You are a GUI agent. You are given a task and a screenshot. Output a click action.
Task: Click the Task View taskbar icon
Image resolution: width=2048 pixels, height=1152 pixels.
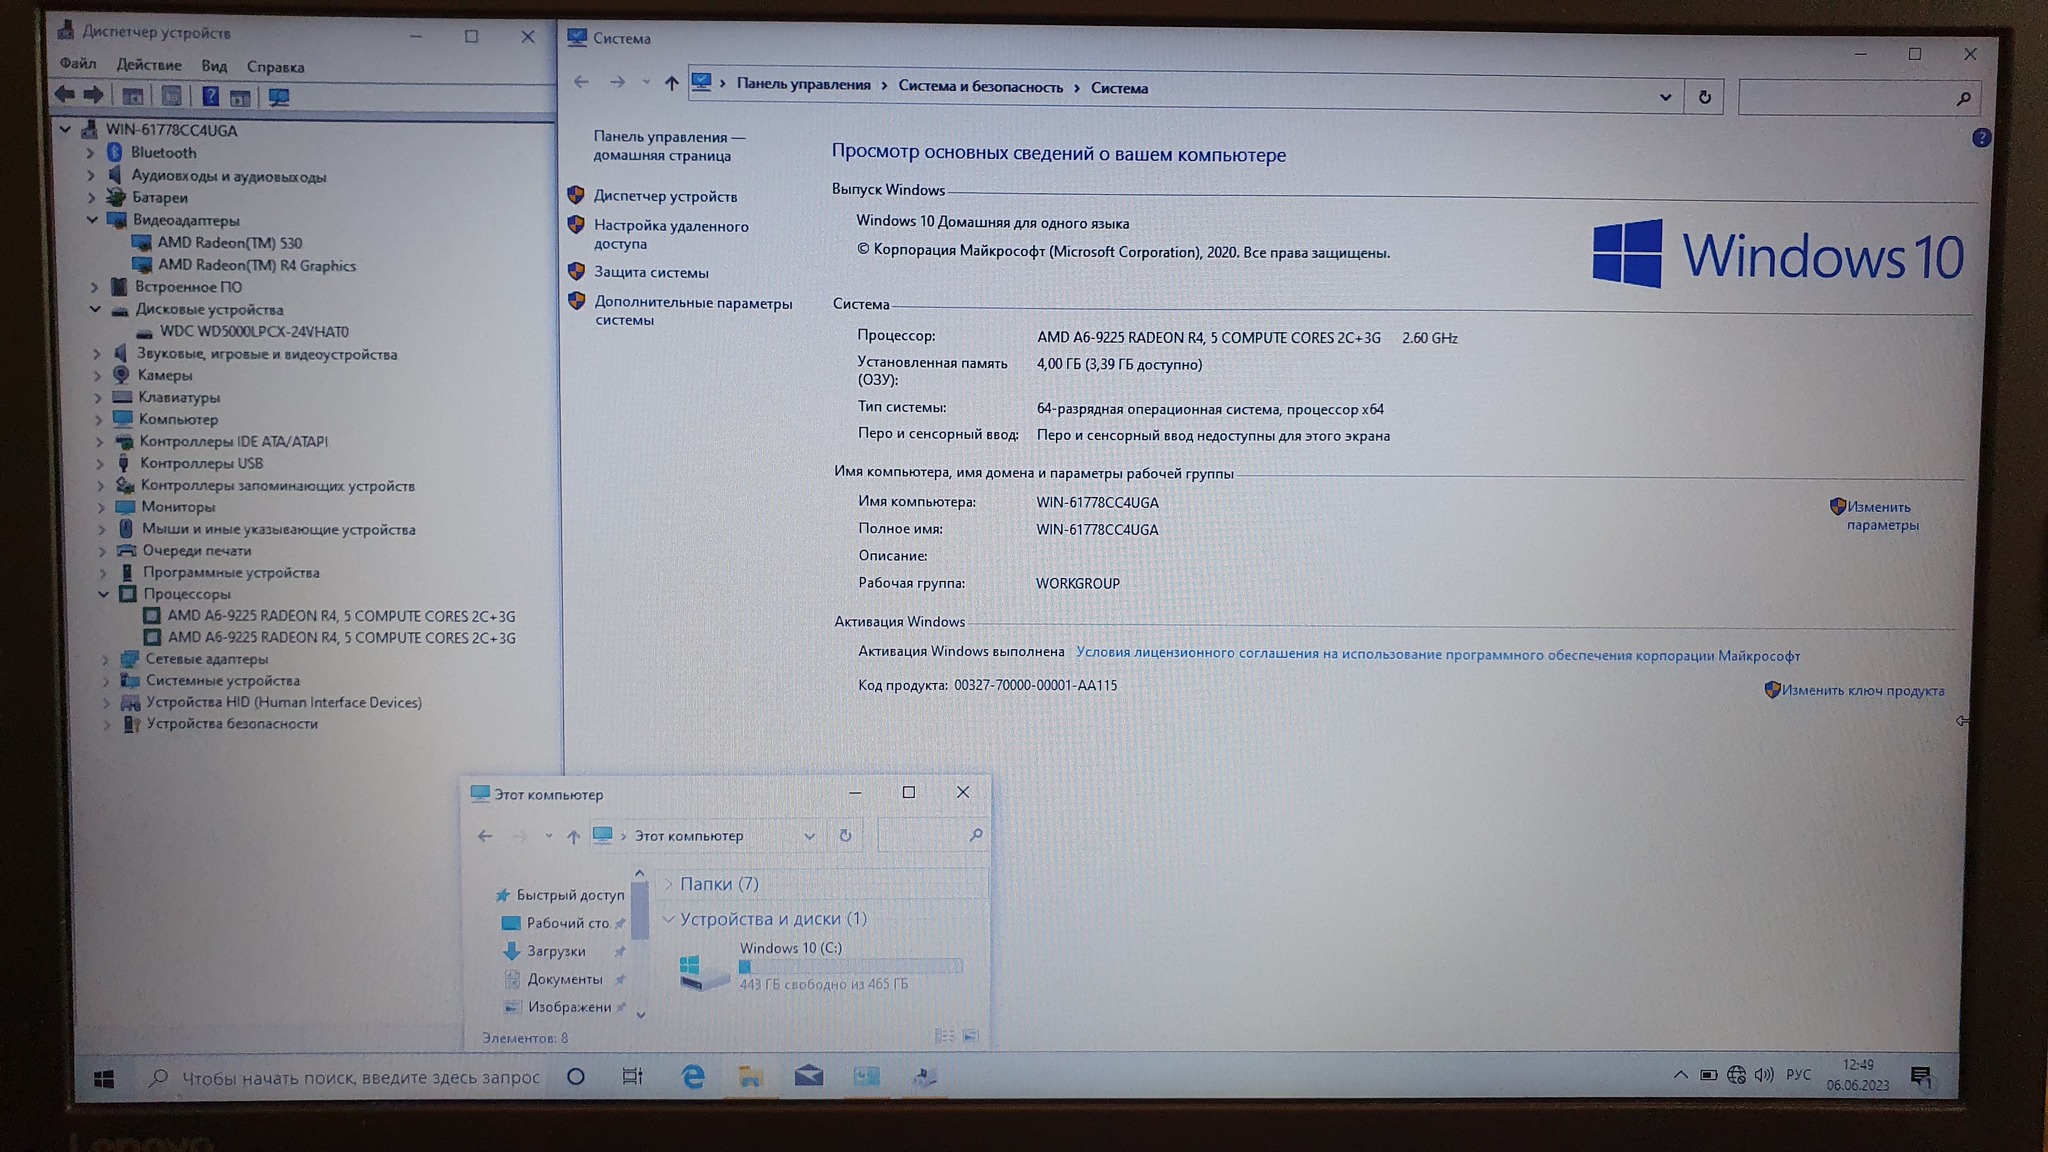coord(632,1076)
